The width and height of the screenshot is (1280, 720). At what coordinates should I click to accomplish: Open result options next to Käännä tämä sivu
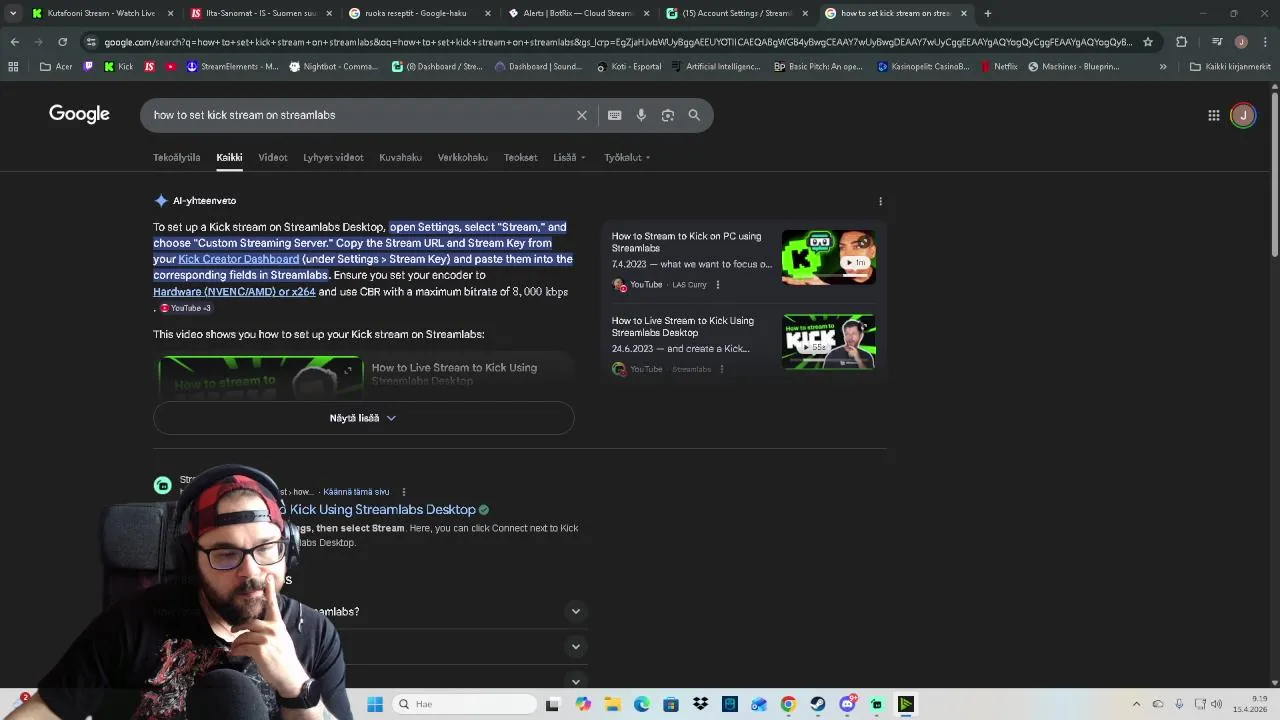coord(403,492)
